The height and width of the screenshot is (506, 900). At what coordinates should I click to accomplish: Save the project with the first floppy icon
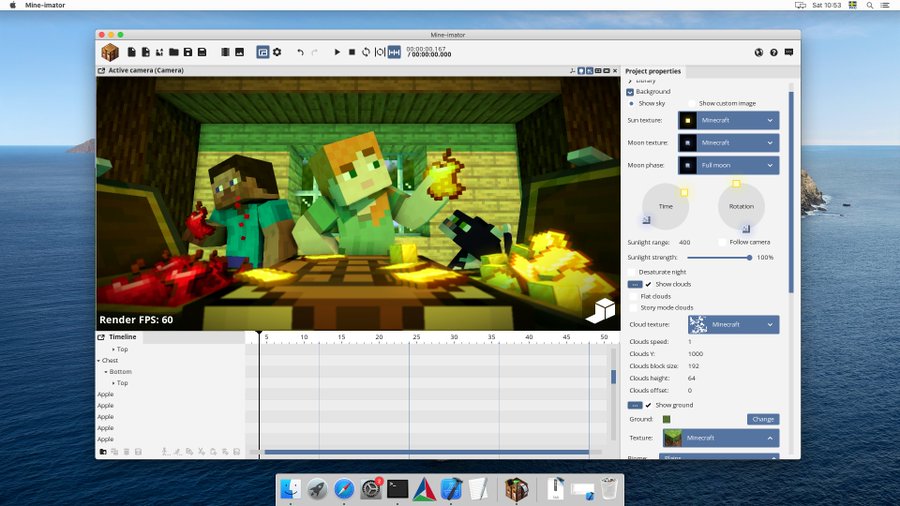click(x=188, y=52)
